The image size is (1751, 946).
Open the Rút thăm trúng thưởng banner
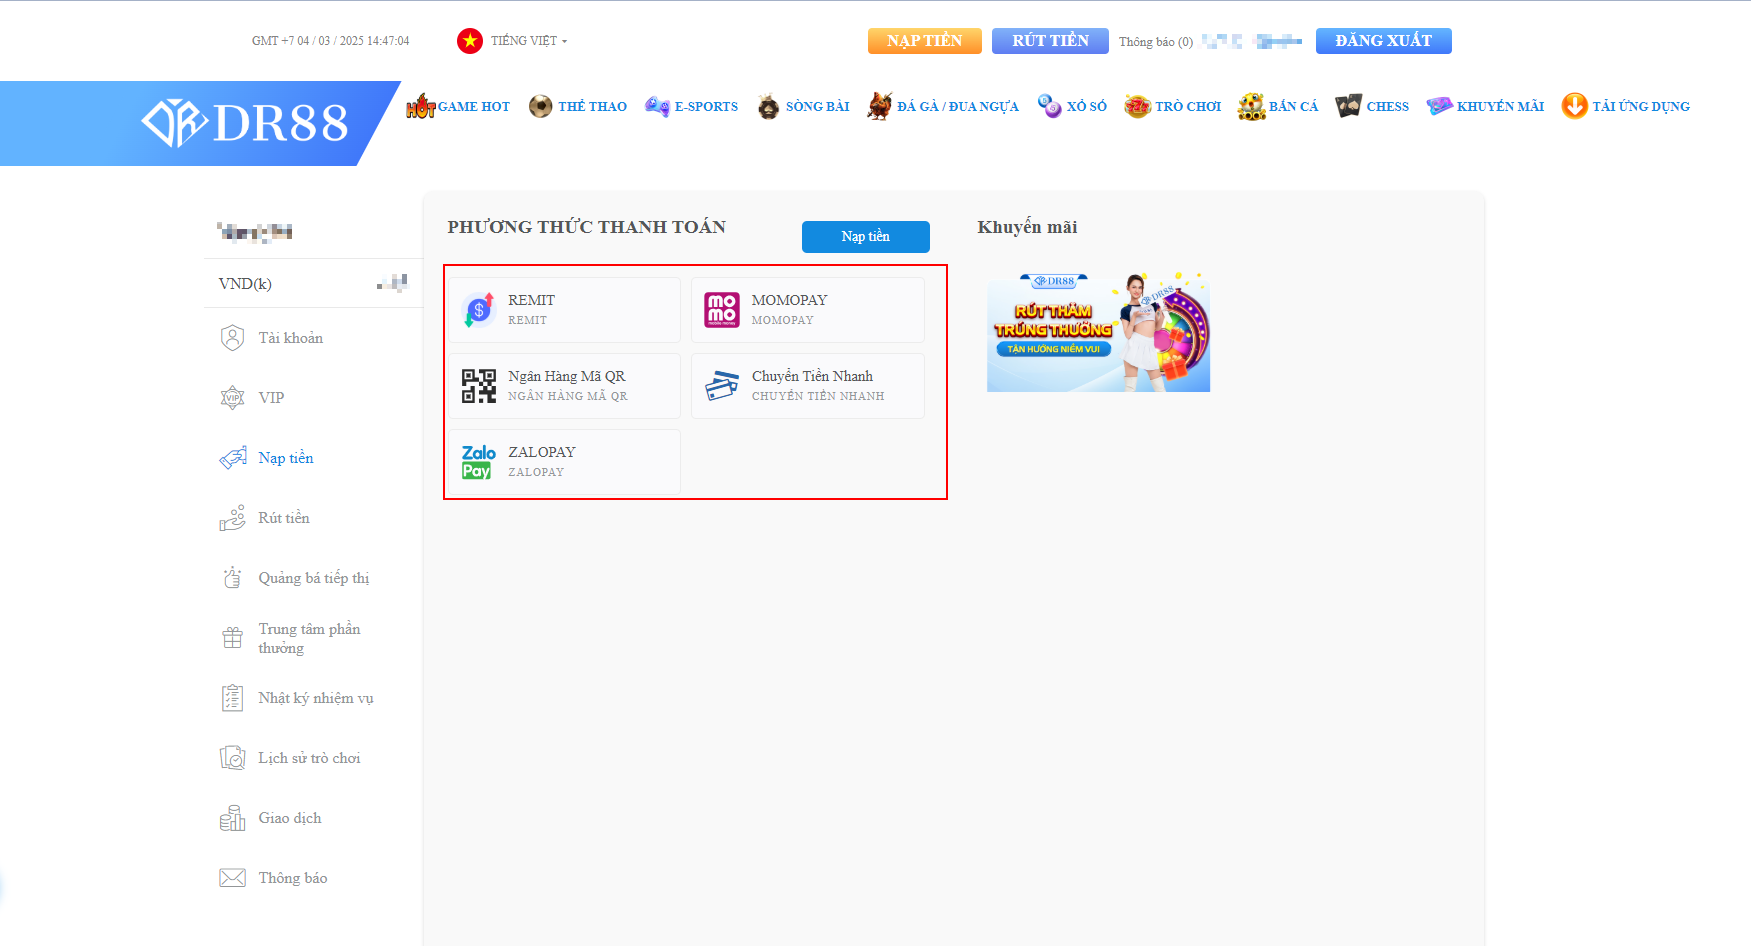(x=1099, y=332)
